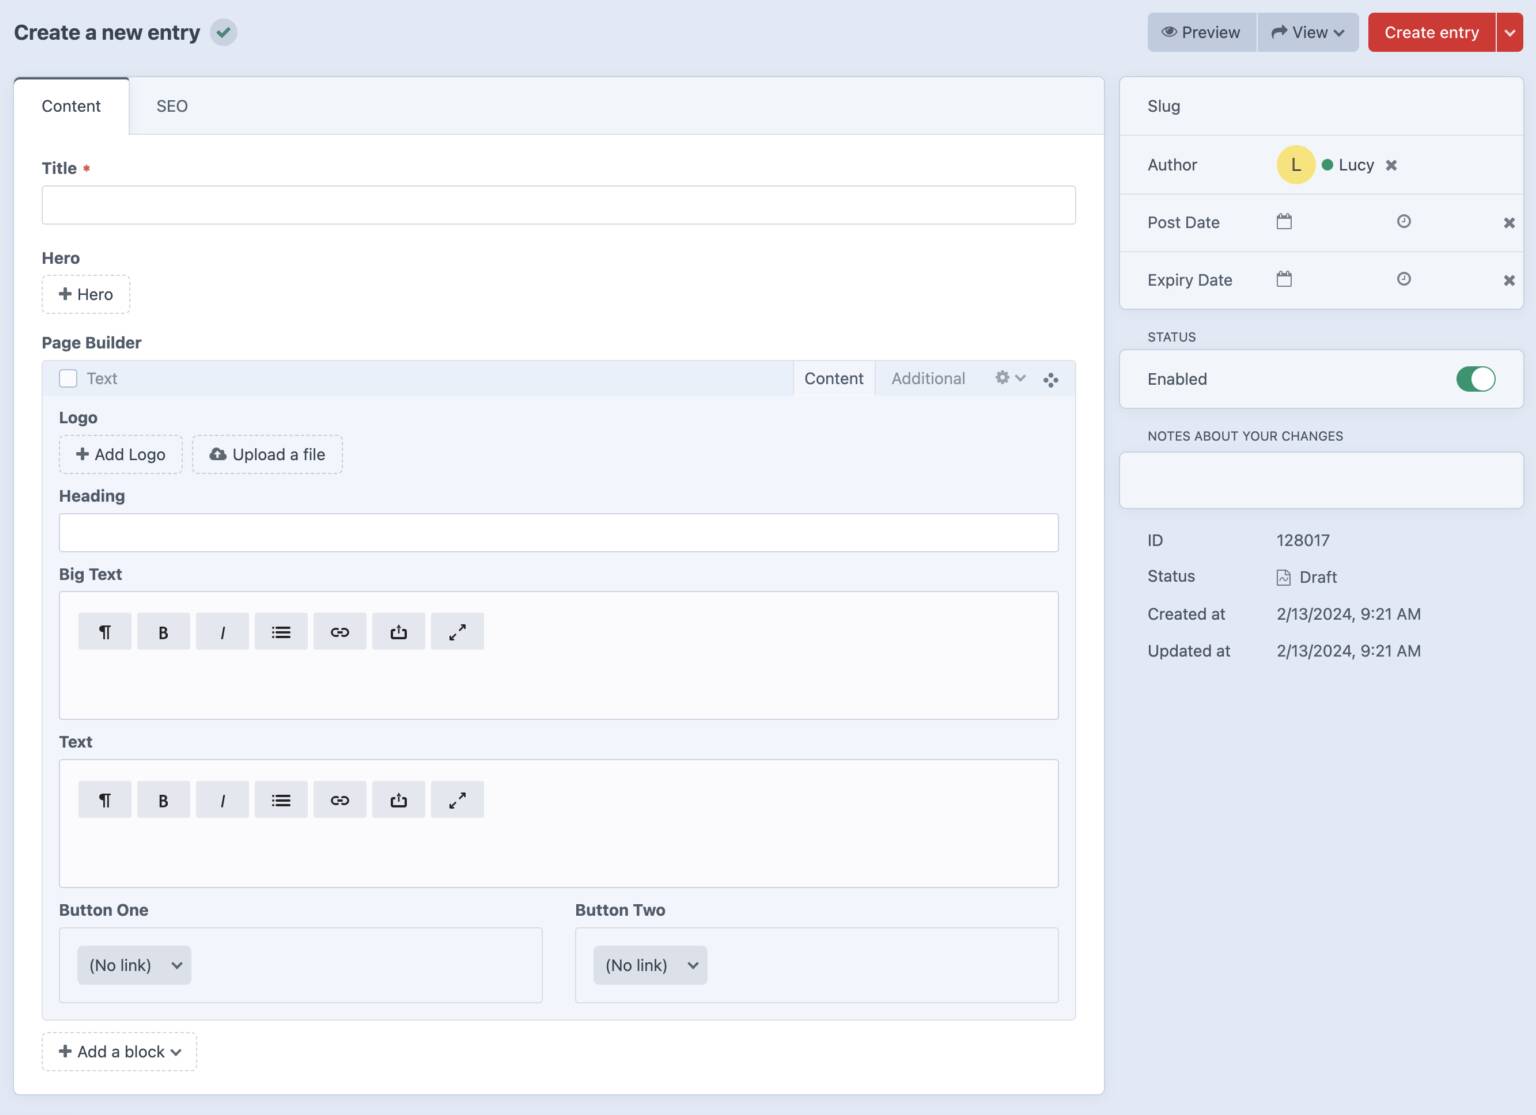Click Upload a file button
Viewport: 1536px width, 1115px height.
pyautogui.click(x=267, y=454)
